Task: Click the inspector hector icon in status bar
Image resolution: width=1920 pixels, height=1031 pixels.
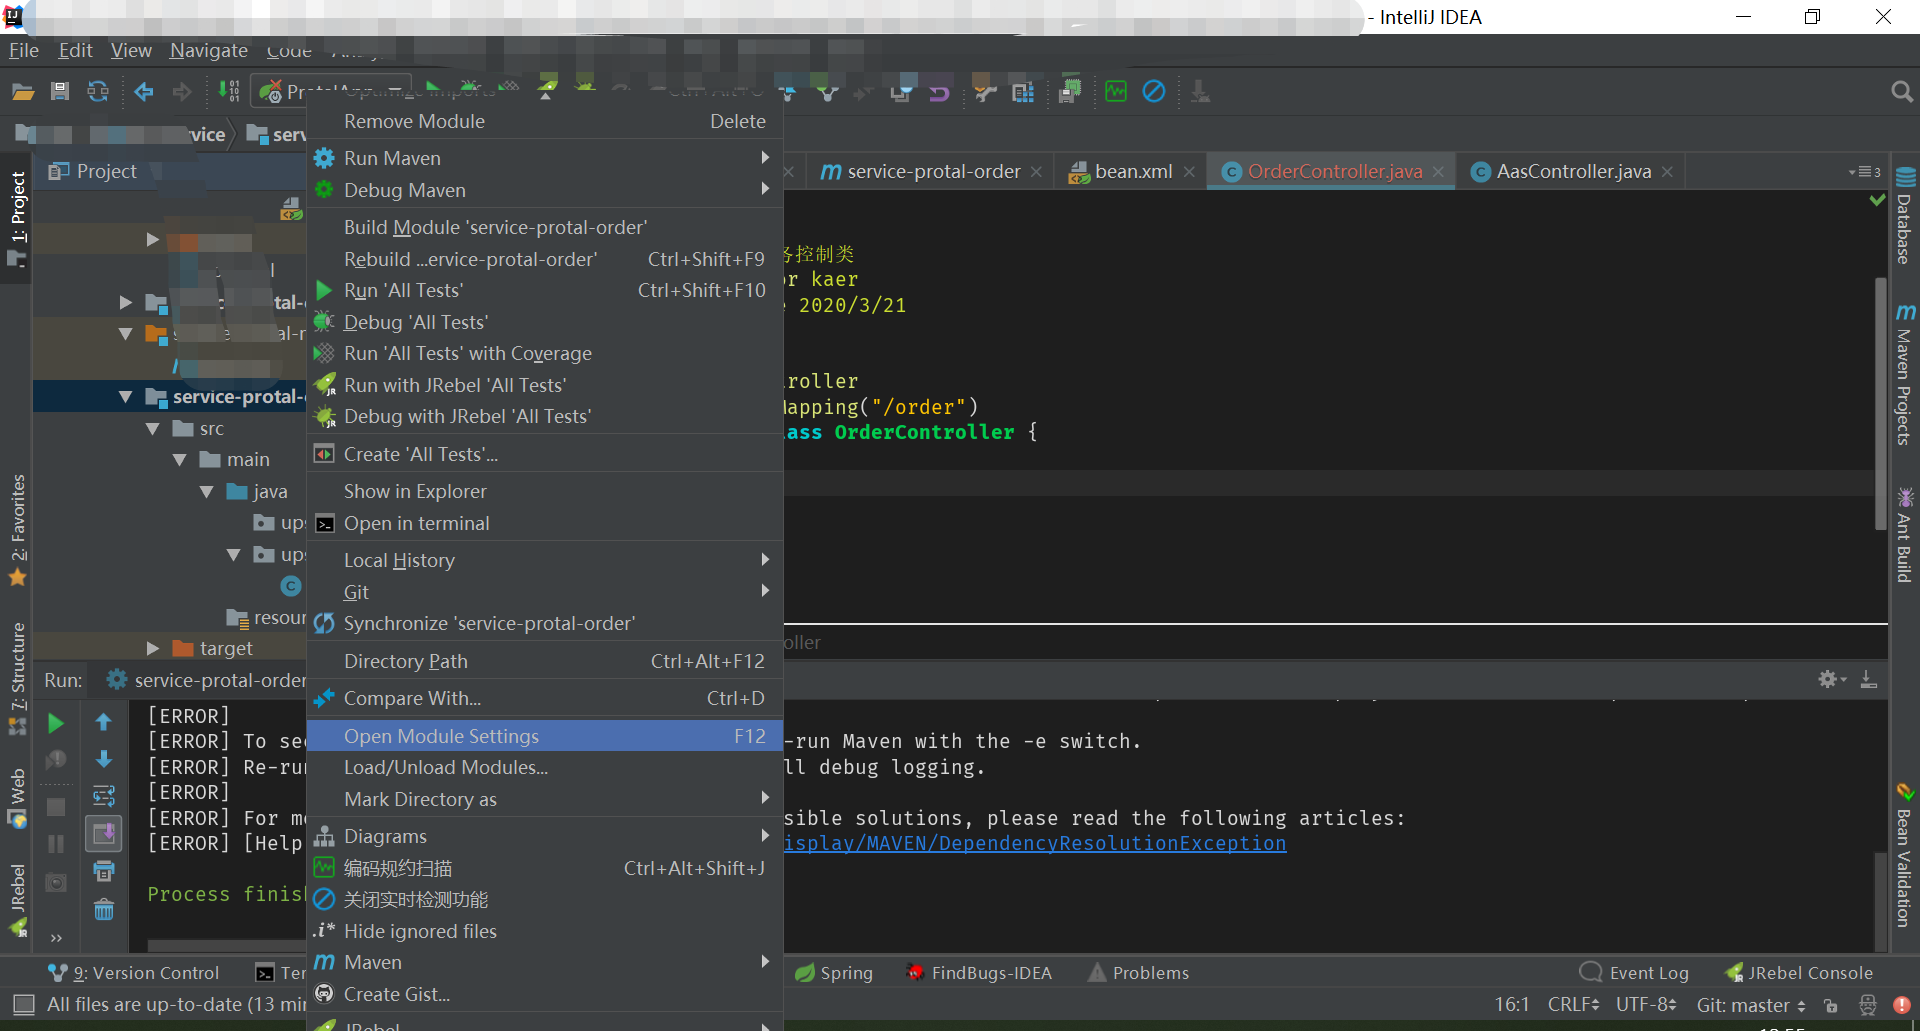Action: 1867,1005
